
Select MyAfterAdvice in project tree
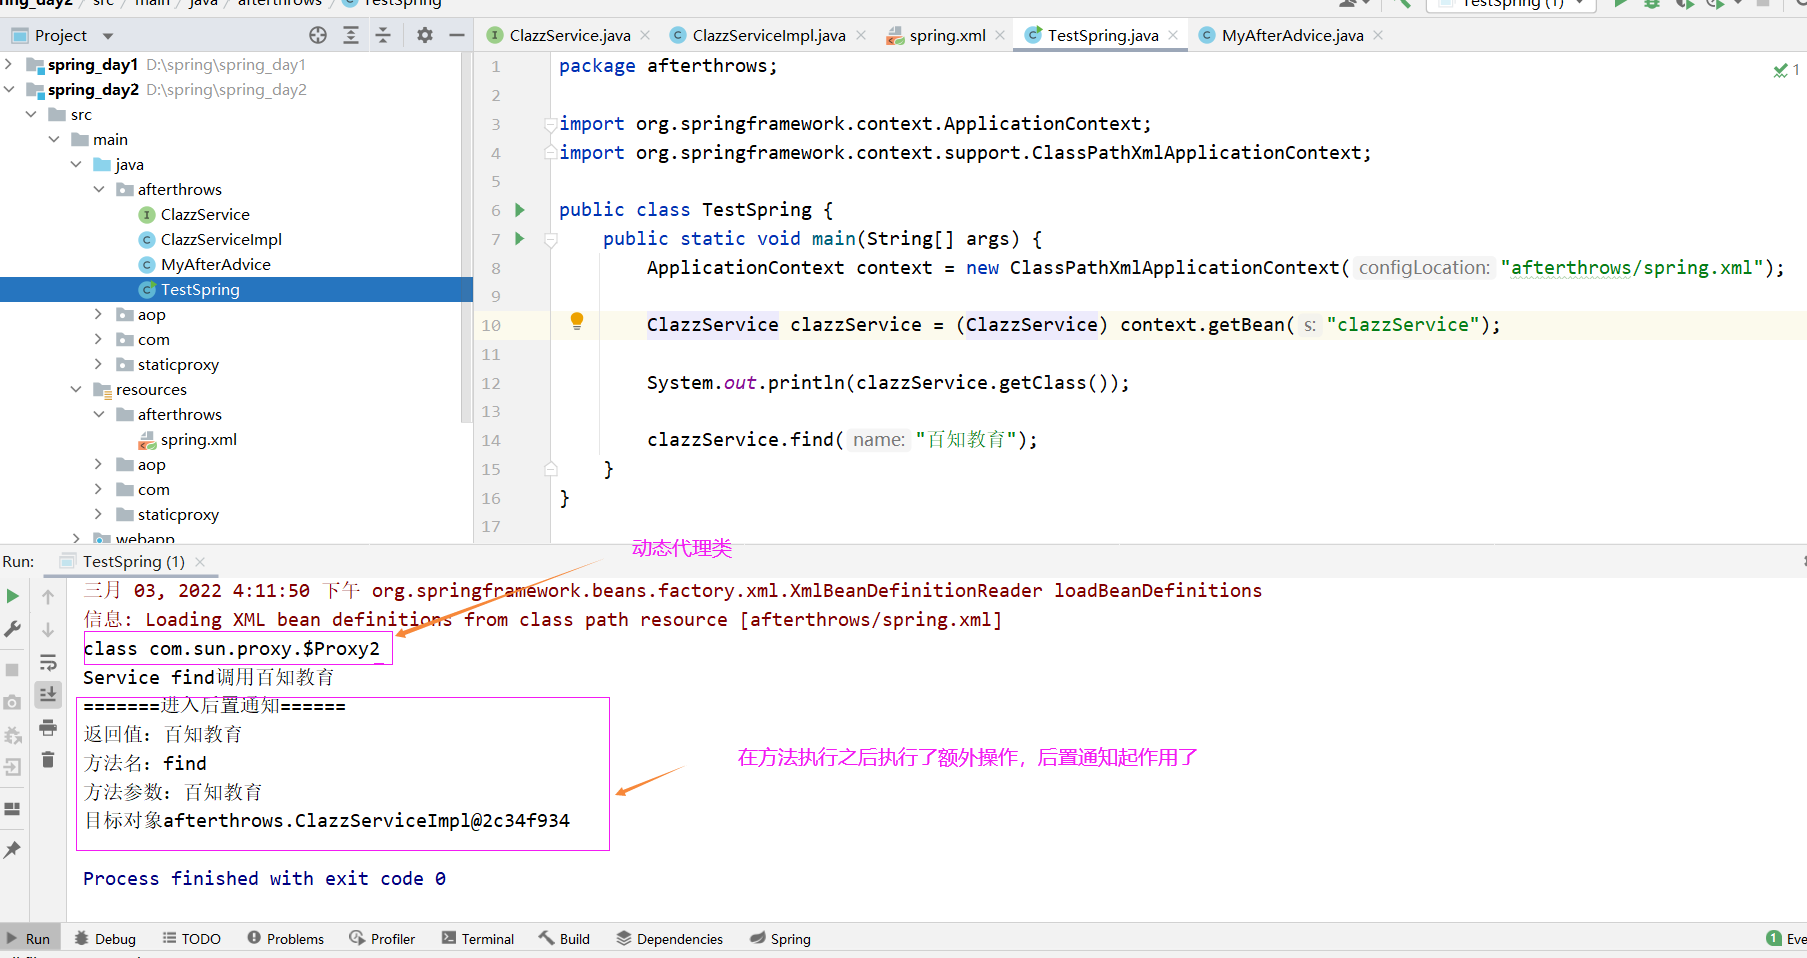click(215, 264)
